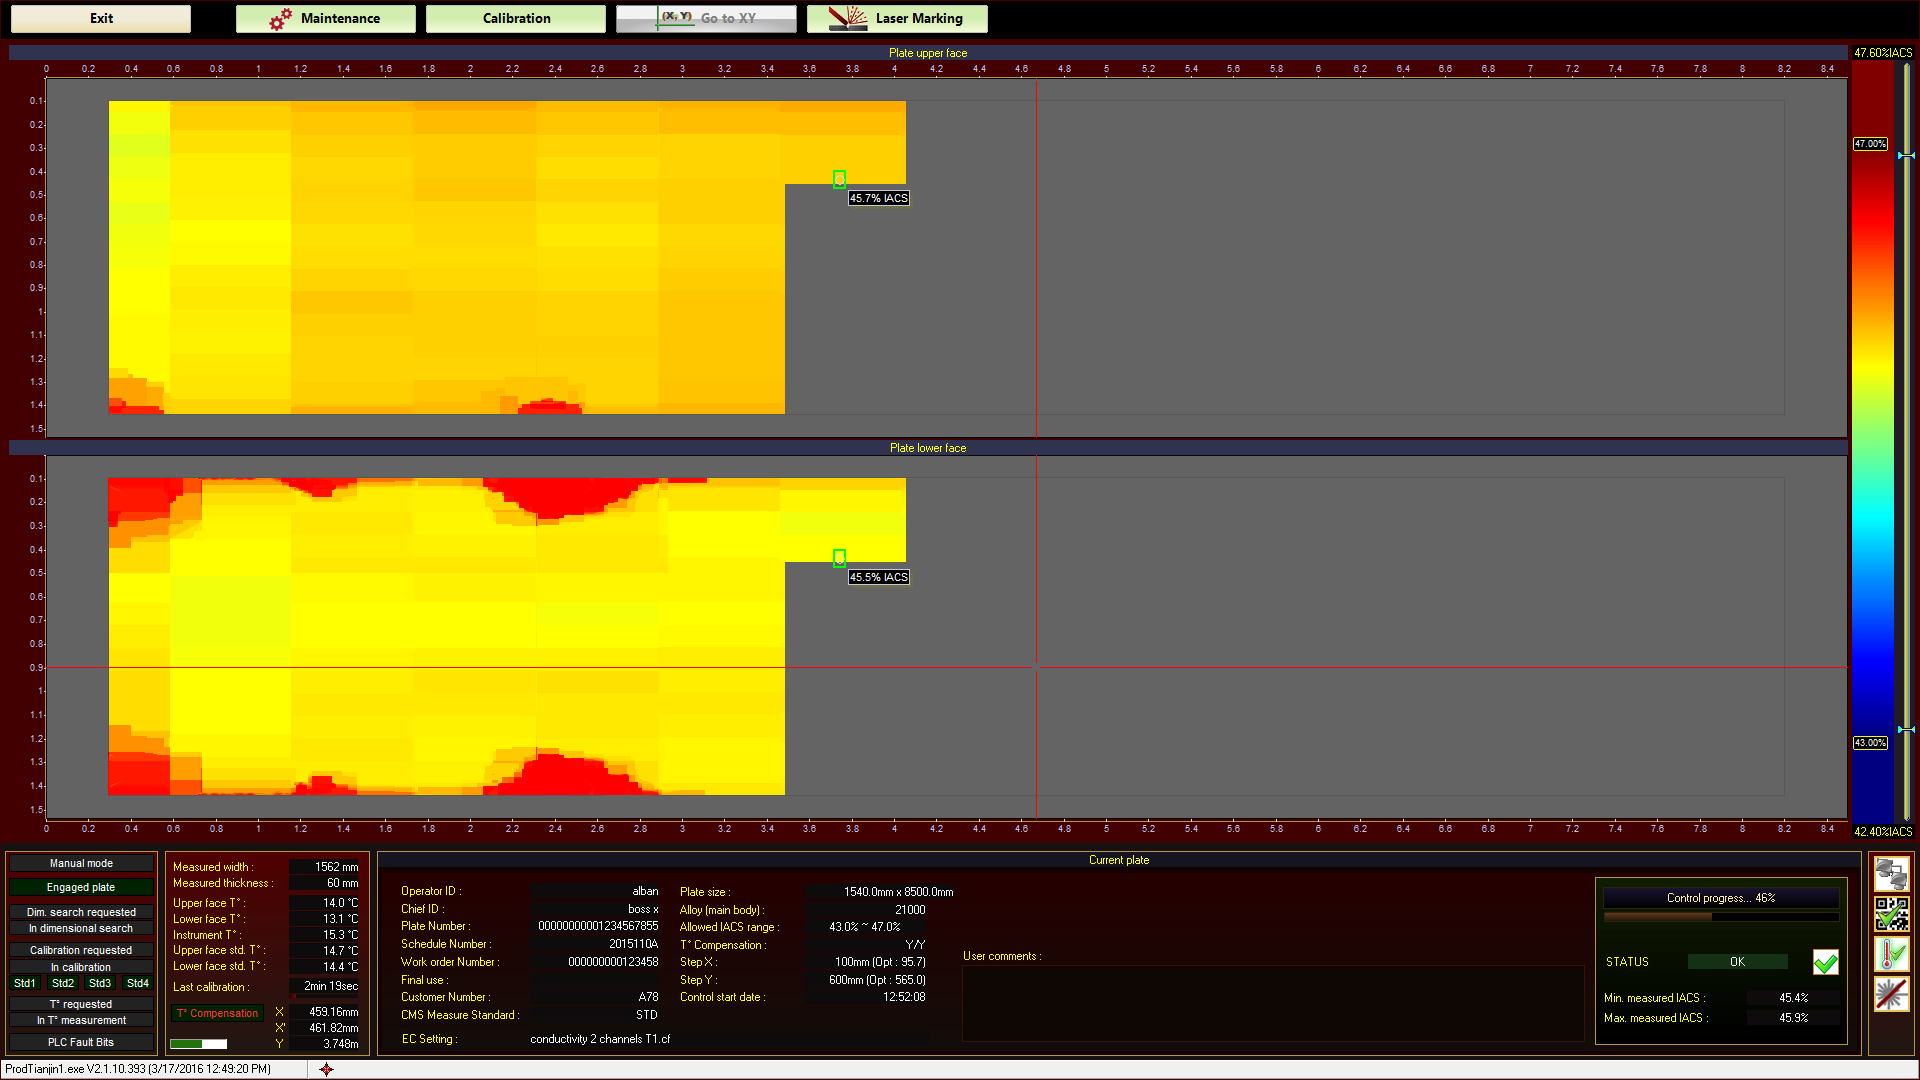Click the QR code validation icon

pyautogui.click(x=1891, y=914)
